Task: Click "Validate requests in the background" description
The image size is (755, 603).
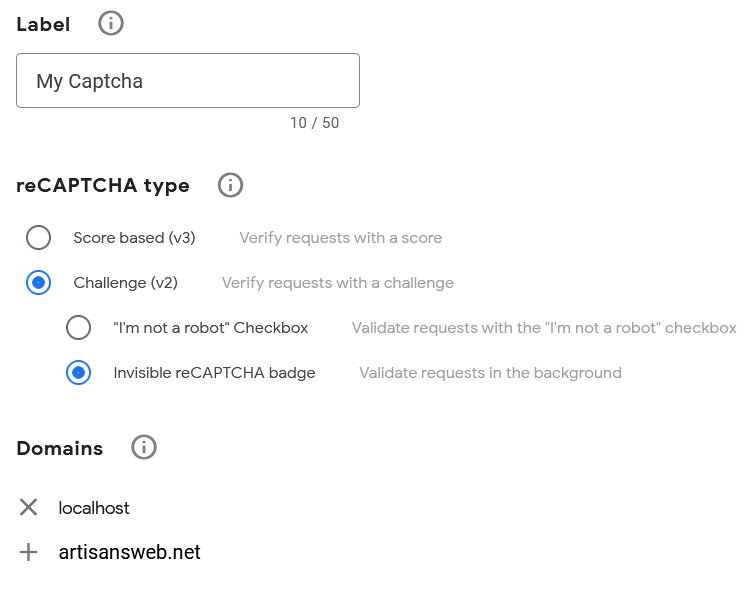Action: click(490, 373)
